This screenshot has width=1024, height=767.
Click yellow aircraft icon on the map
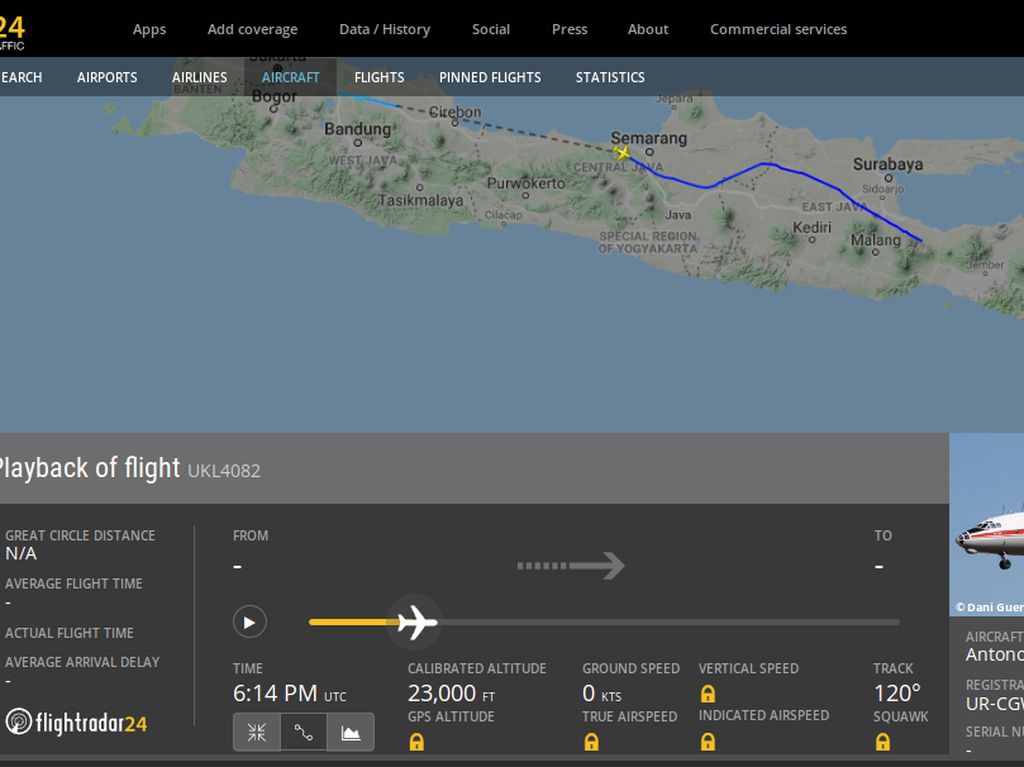(x=622, y=152)
